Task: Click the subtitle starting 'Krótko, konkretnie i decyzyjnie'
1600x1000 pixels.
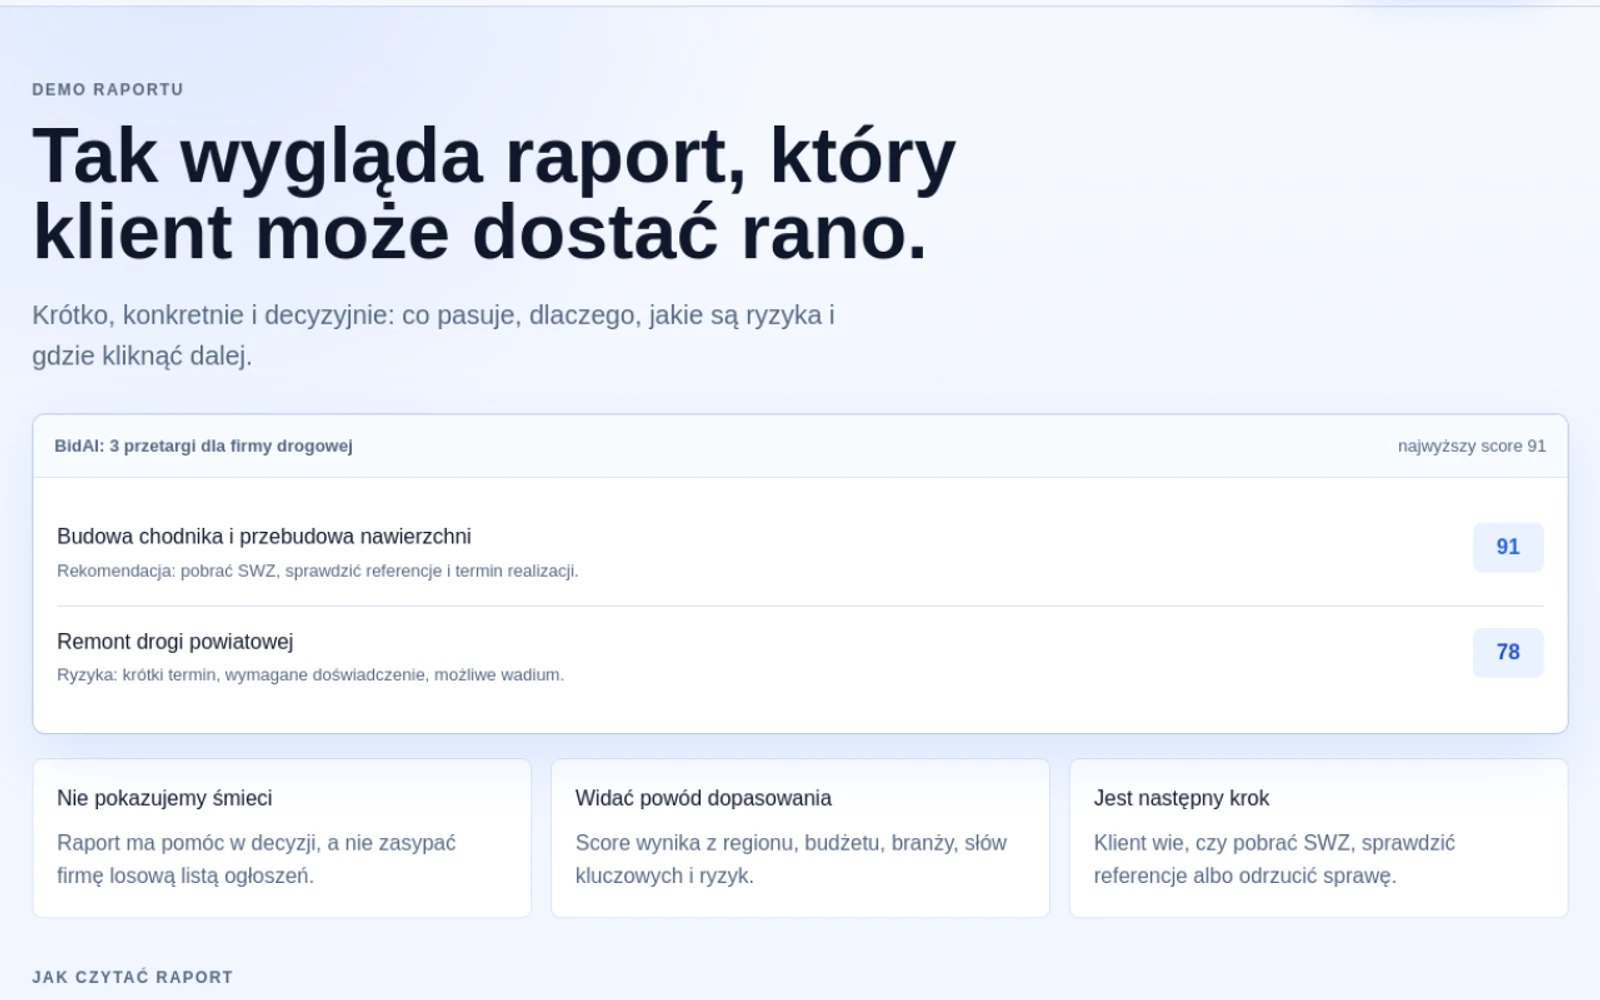Action: point(433,335)
